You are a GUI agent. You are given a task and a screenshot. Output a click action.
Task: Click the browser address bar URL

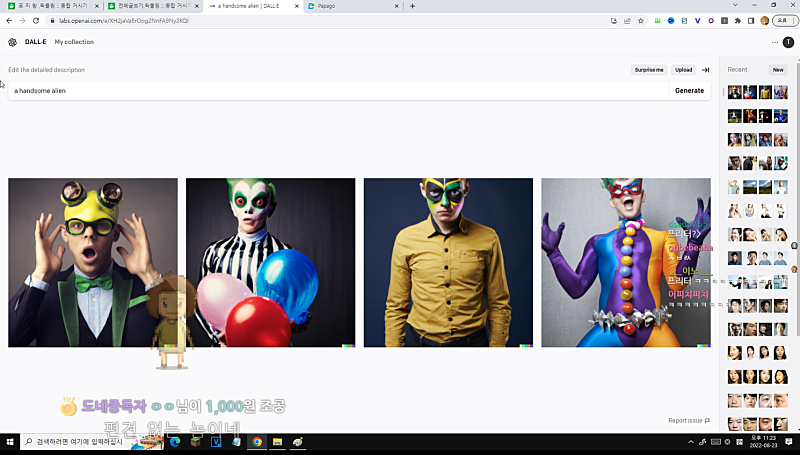click(123, 21)
